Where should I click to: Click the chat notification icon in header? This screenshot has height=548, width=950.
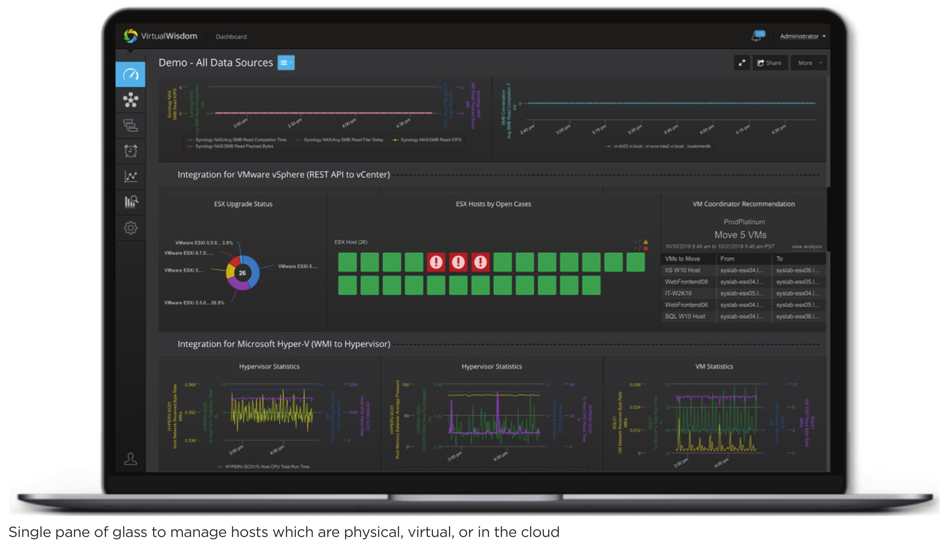[758, 36]
